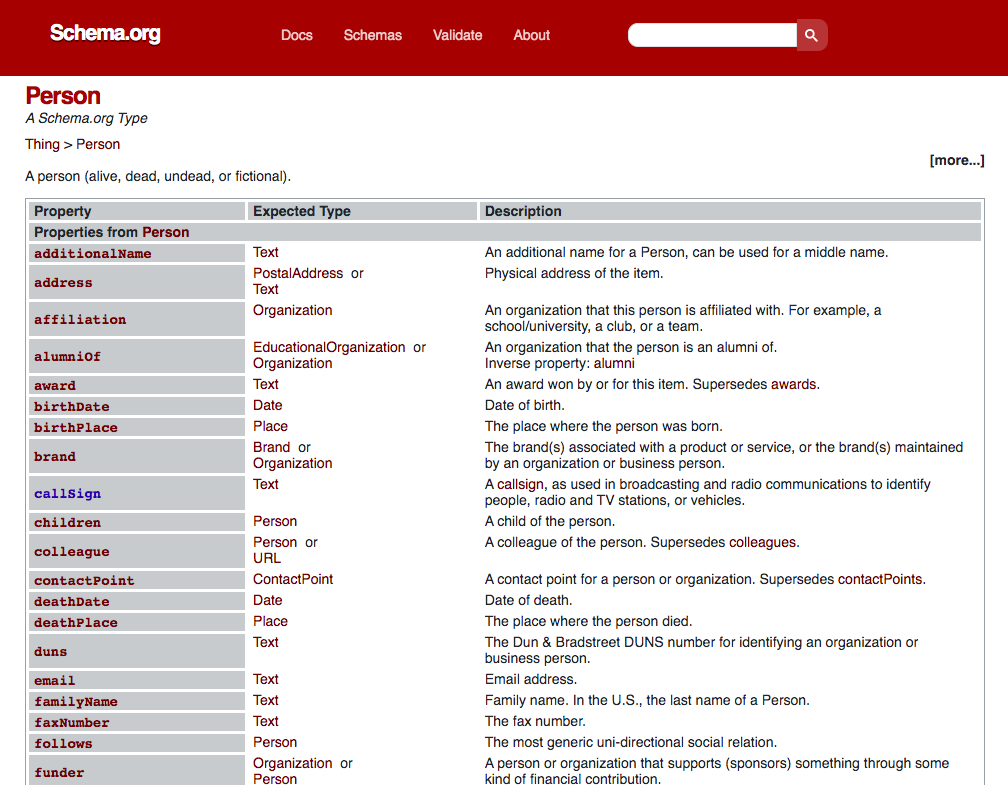Open the familyName property link
The width and height of the screenshot is (1008, 785).
click(x=76, y=701)
